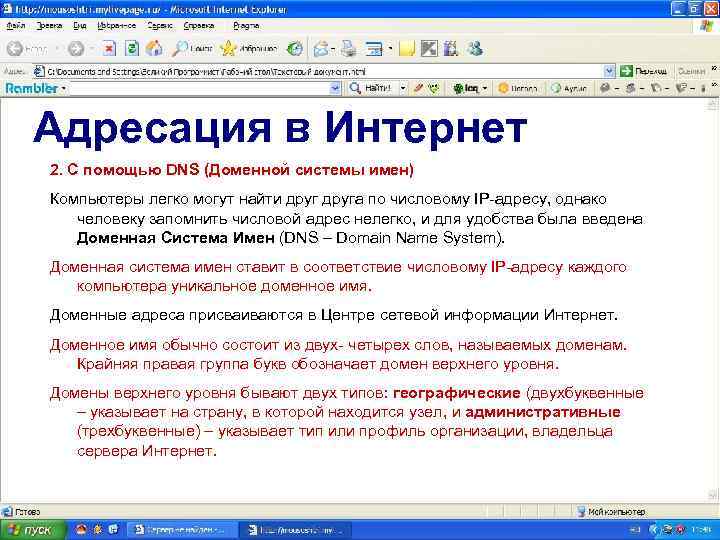Open the Вид menu
Image resolution: width=720 pixels, height=540 pixels.
point(80,26)
